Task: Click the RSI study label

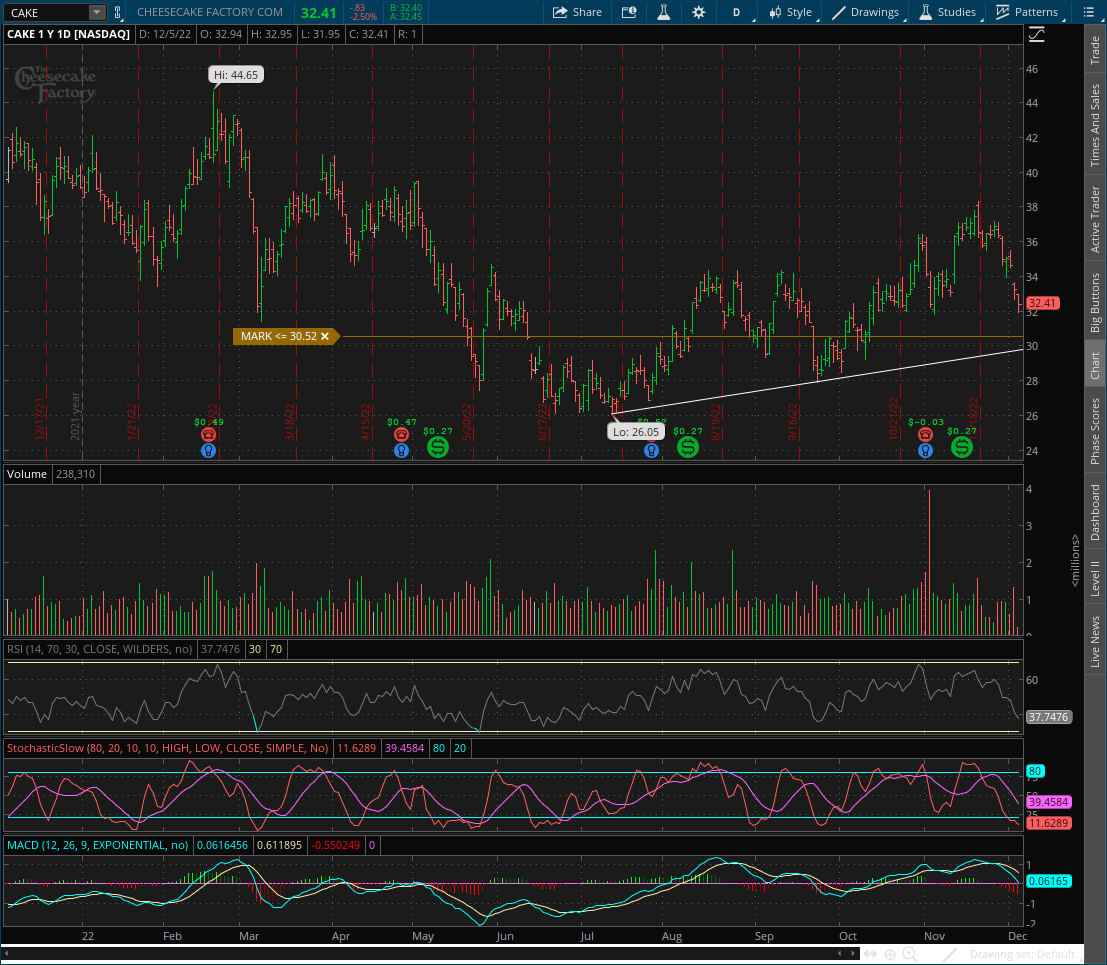Action: pyautogui.click(x=100, y=649)
